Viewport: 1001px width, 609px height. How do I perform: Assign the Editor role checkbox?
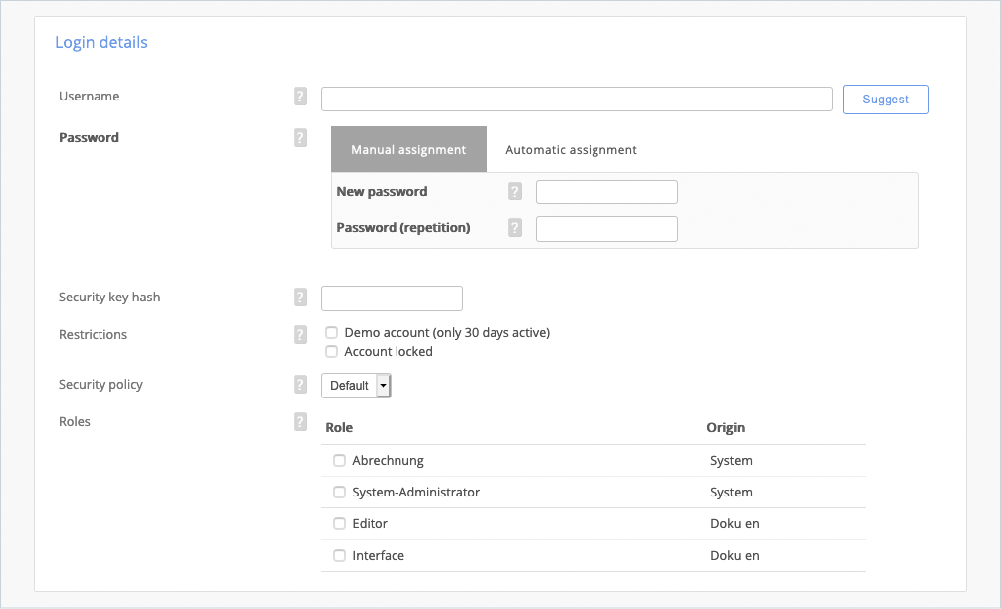340,524
